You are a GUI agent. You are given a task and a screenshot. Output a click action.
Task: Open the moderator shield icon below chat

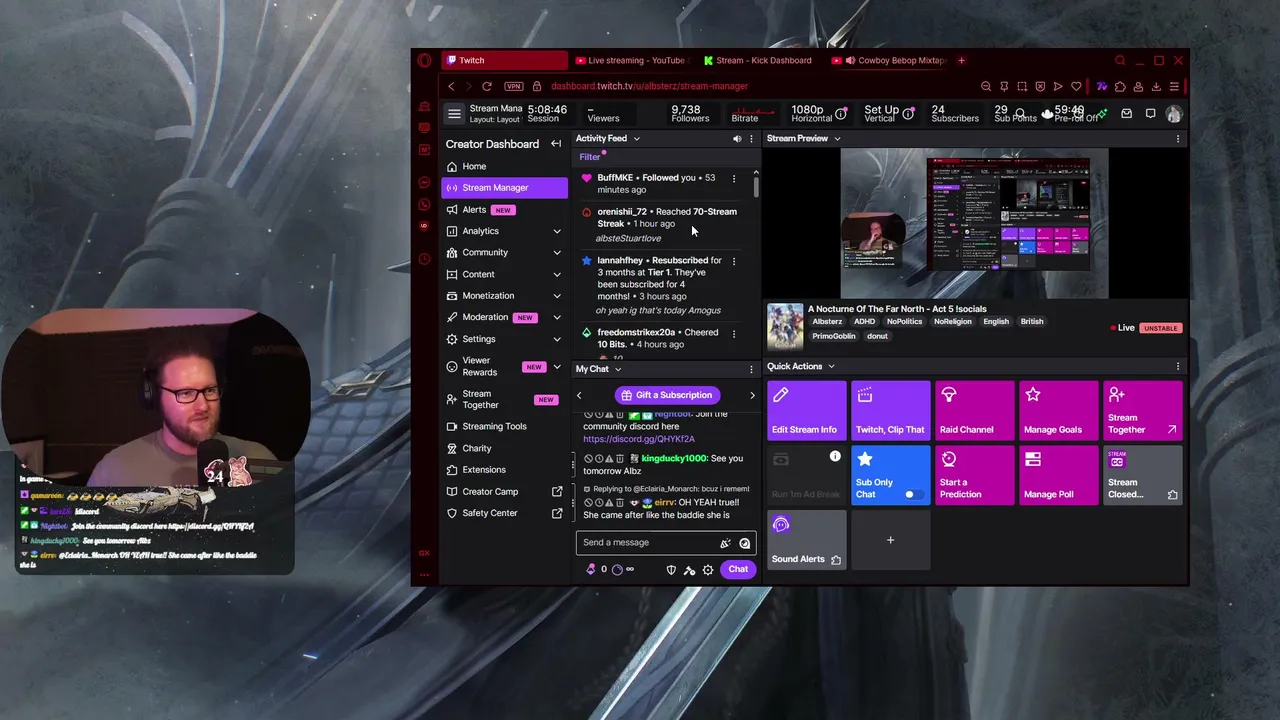pyautogui.click(x=671, y=570)
